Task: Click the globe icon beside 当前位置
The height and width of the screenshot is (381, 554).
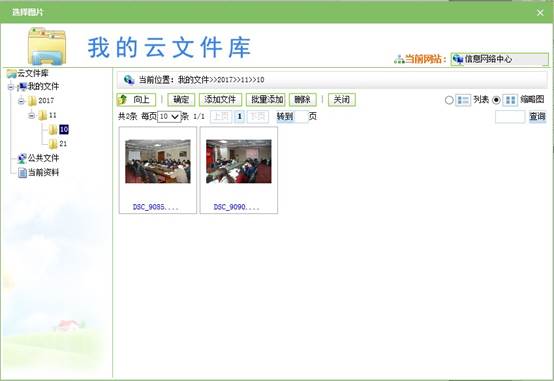Action: tap(129, 80)
